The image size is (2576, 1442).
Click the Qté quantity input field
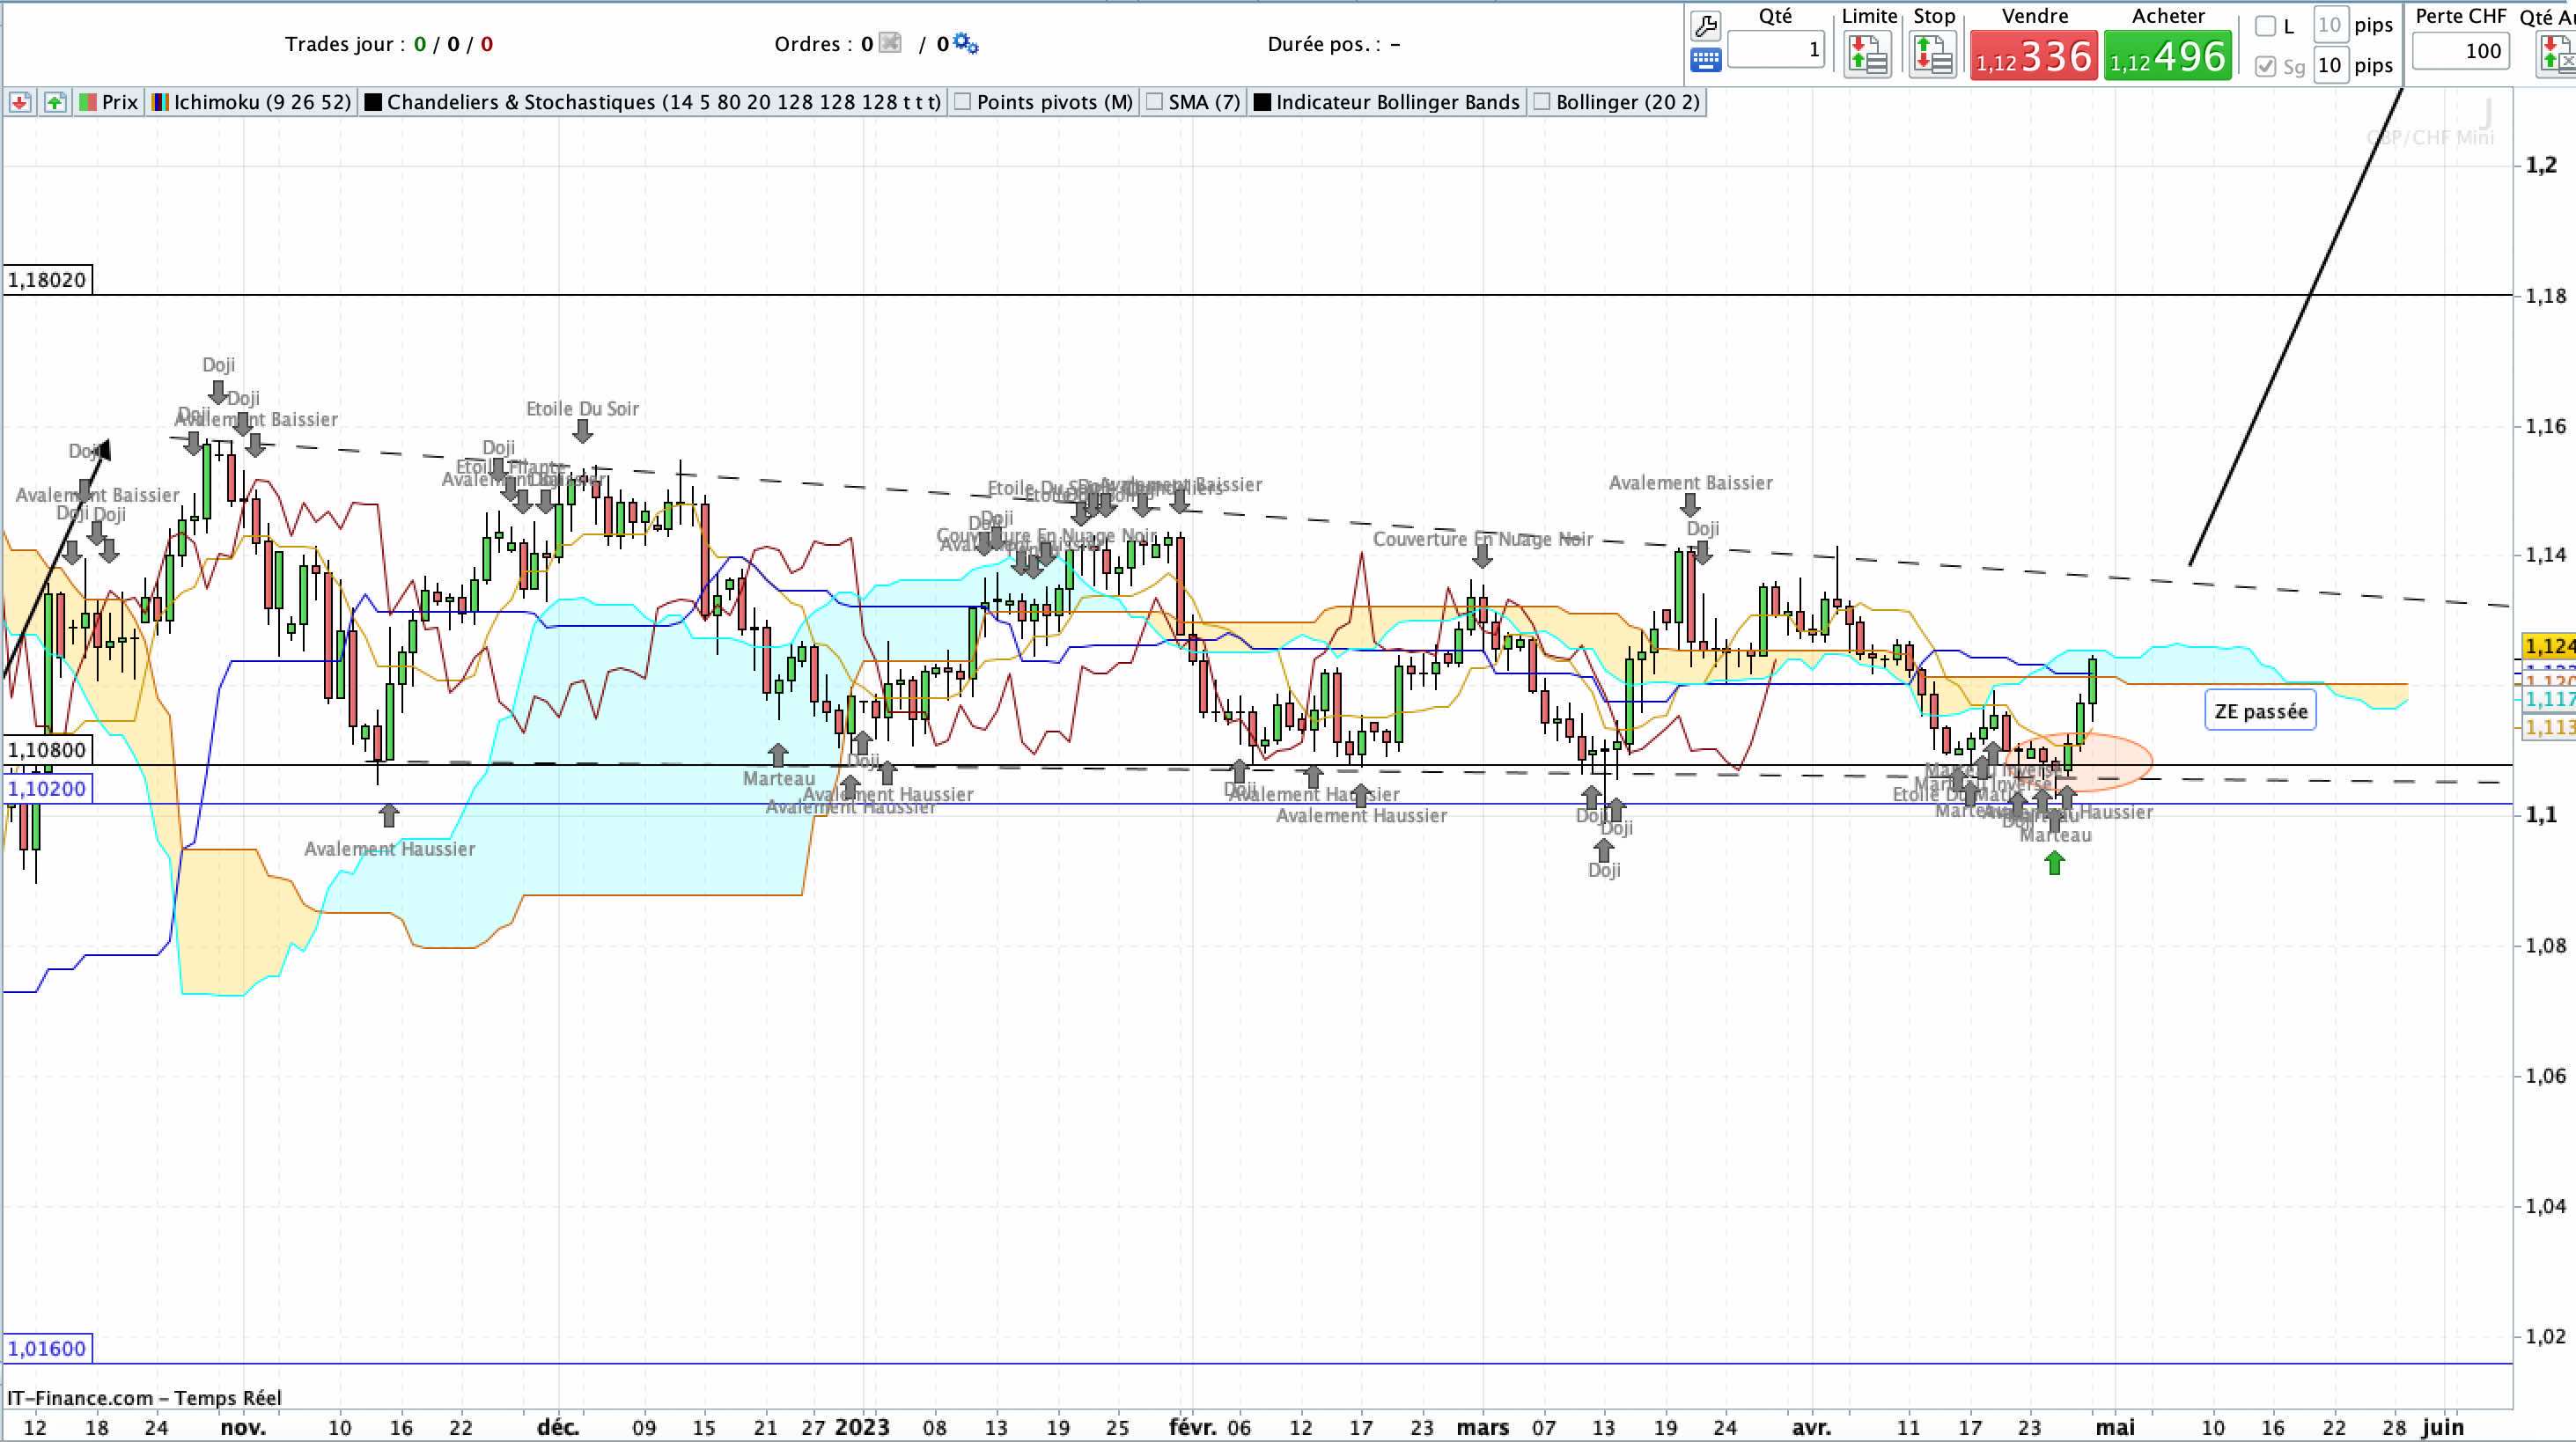[x=1776, y=49]
